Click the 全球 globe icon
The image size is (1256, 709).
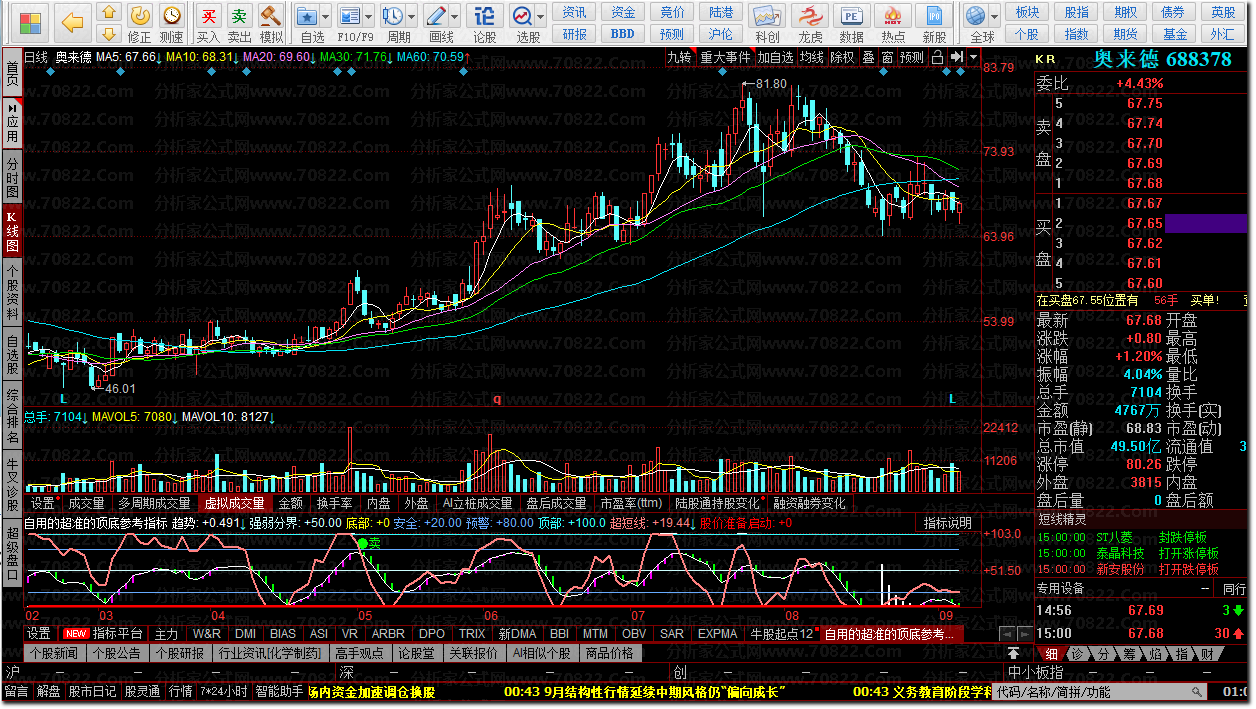(x=977, y=15)
